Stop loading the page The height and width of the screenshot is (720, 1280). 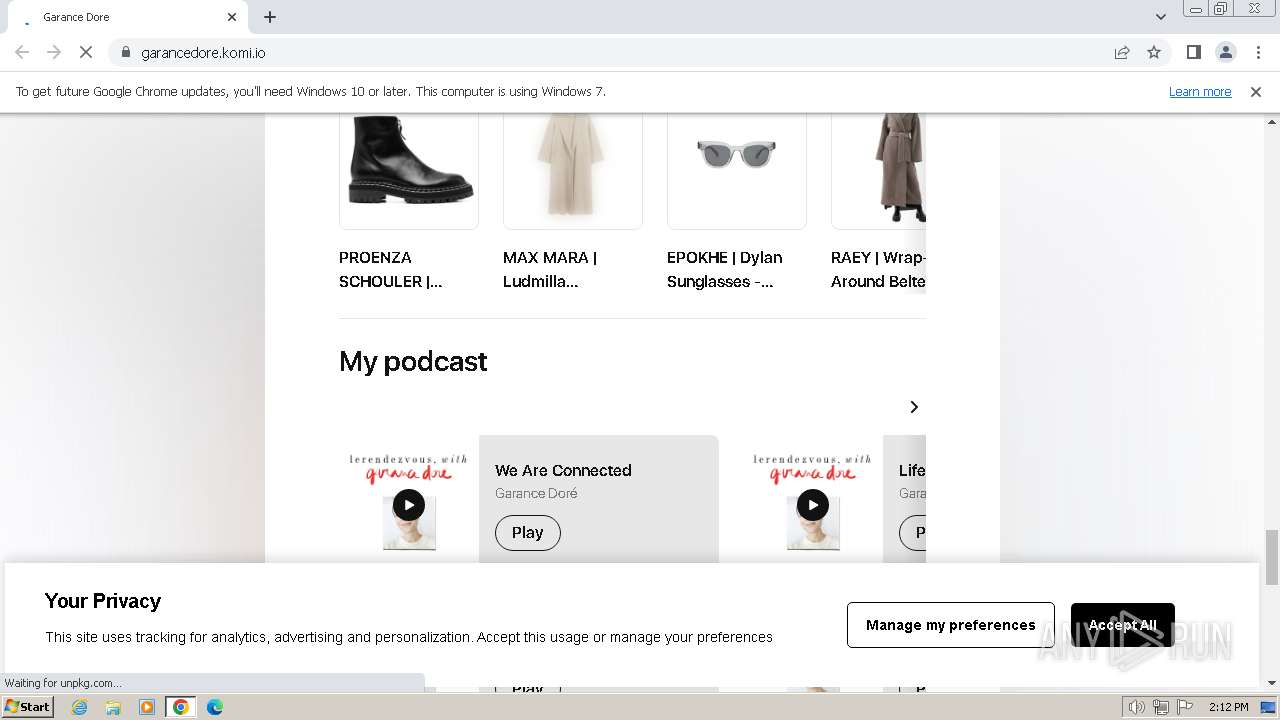(86, 52)
